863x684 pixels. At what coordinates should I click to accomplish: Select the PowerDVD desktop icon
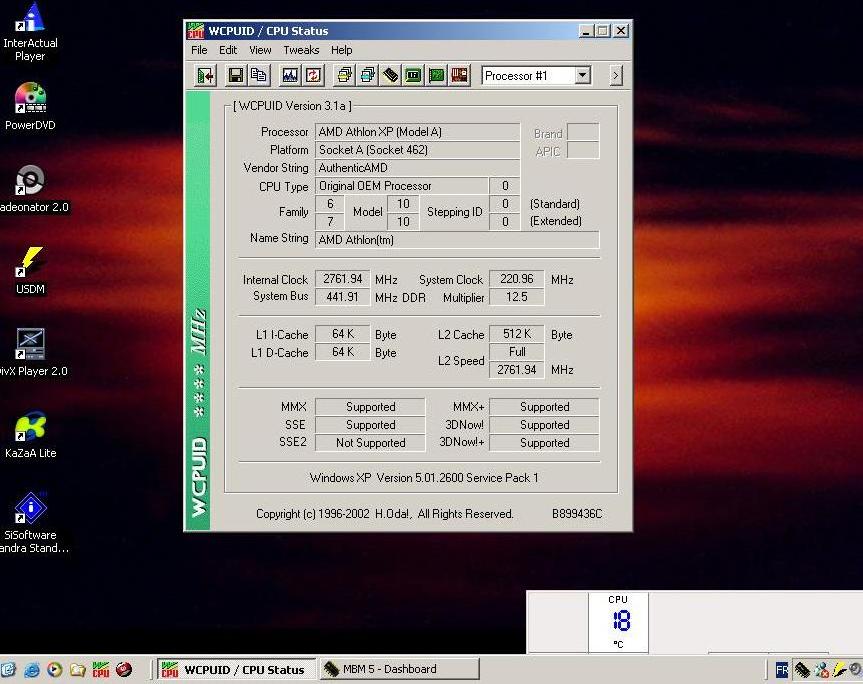30,107
